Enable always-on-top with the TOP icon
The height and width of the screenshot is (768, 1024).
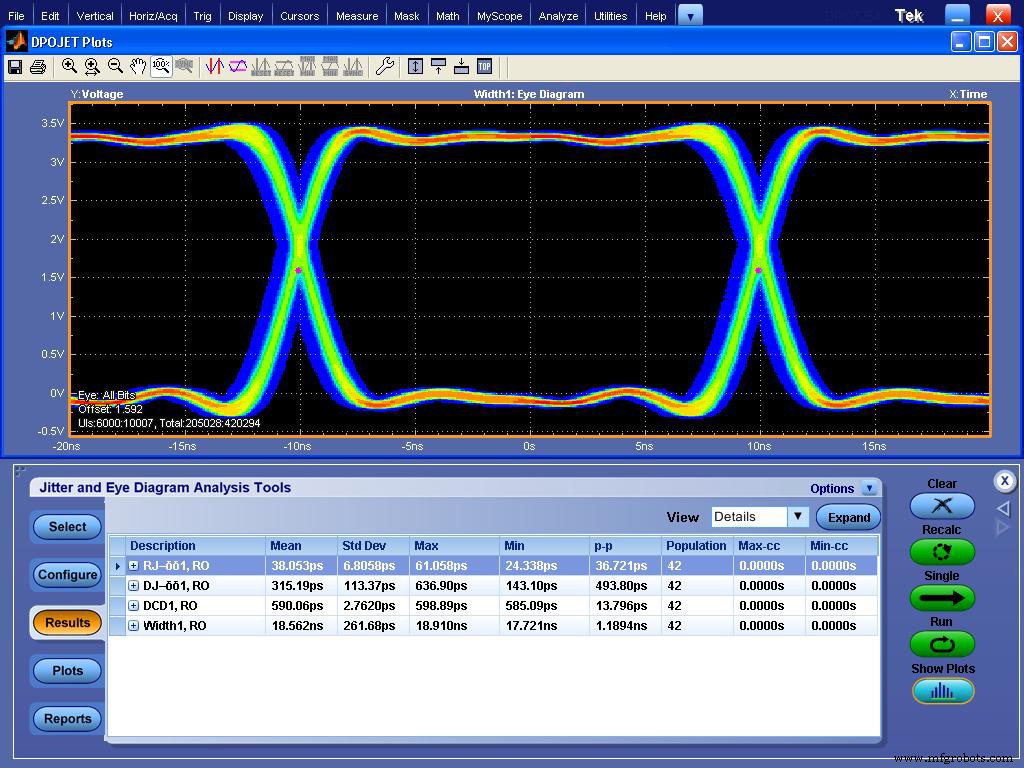(x=484, y=66)
